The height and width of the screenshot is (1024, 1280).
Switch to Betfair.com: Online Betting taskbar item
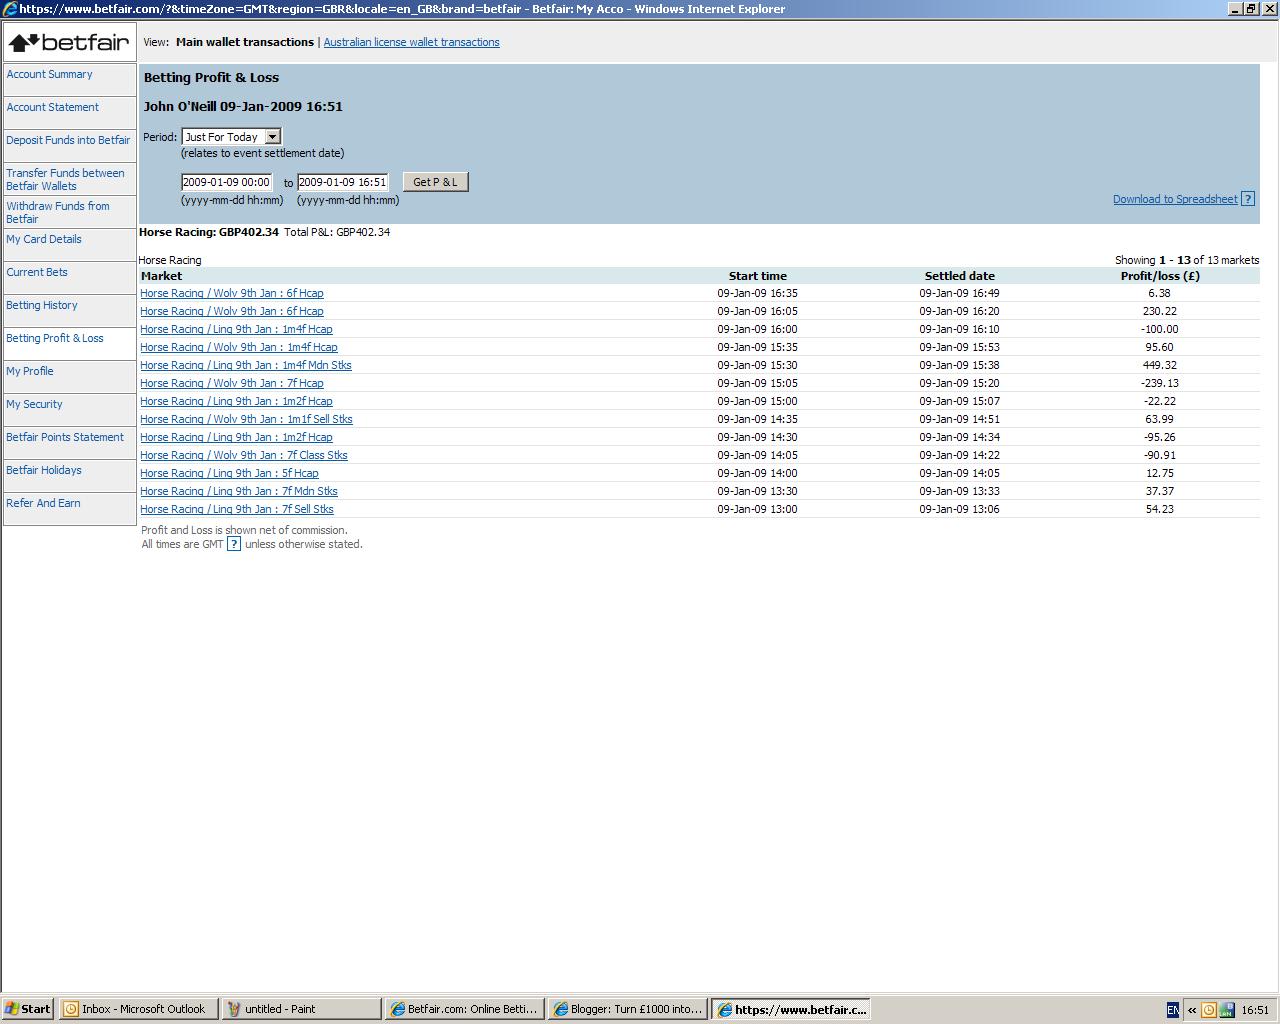coord(465,1009)
